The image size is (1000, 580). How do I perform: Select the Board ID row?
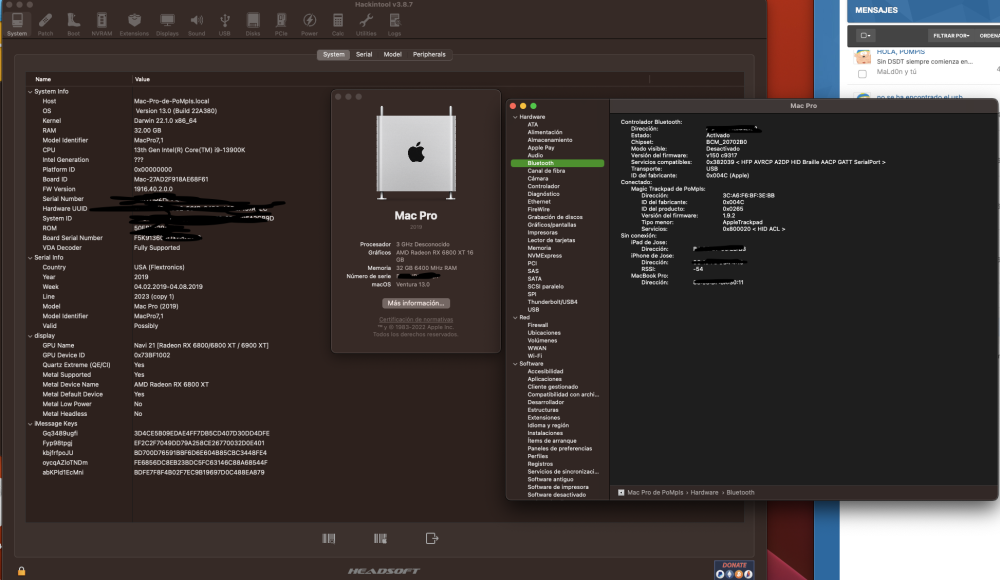tap(385, 180)
